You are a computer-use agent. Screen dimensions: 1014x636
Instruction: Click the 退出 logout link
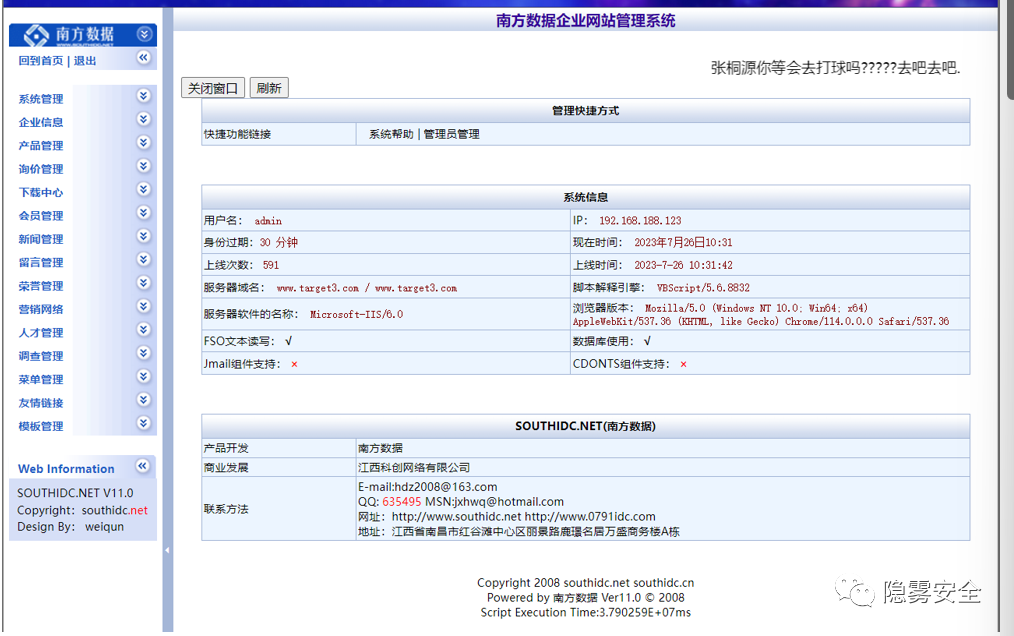click(x=85, y=61)
